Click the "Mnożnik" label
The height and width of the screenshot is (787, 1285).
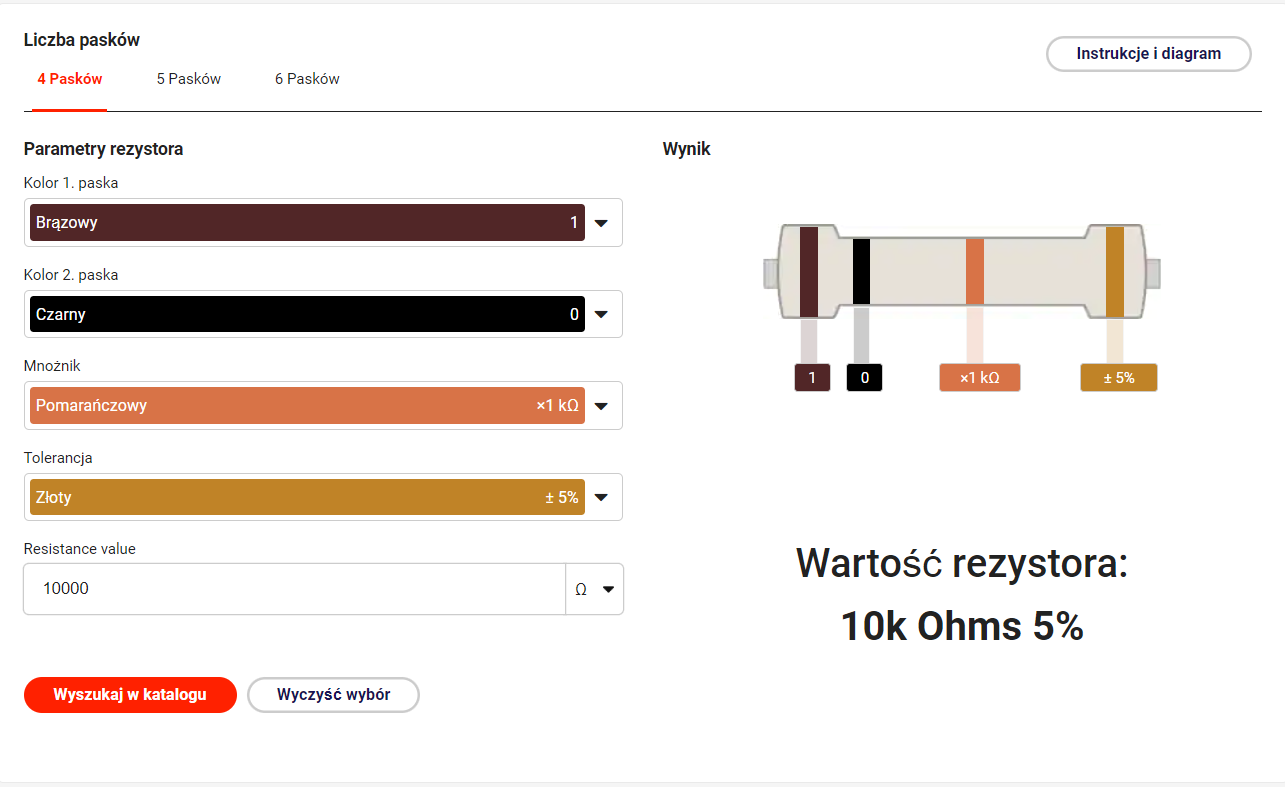click(52, 366)
